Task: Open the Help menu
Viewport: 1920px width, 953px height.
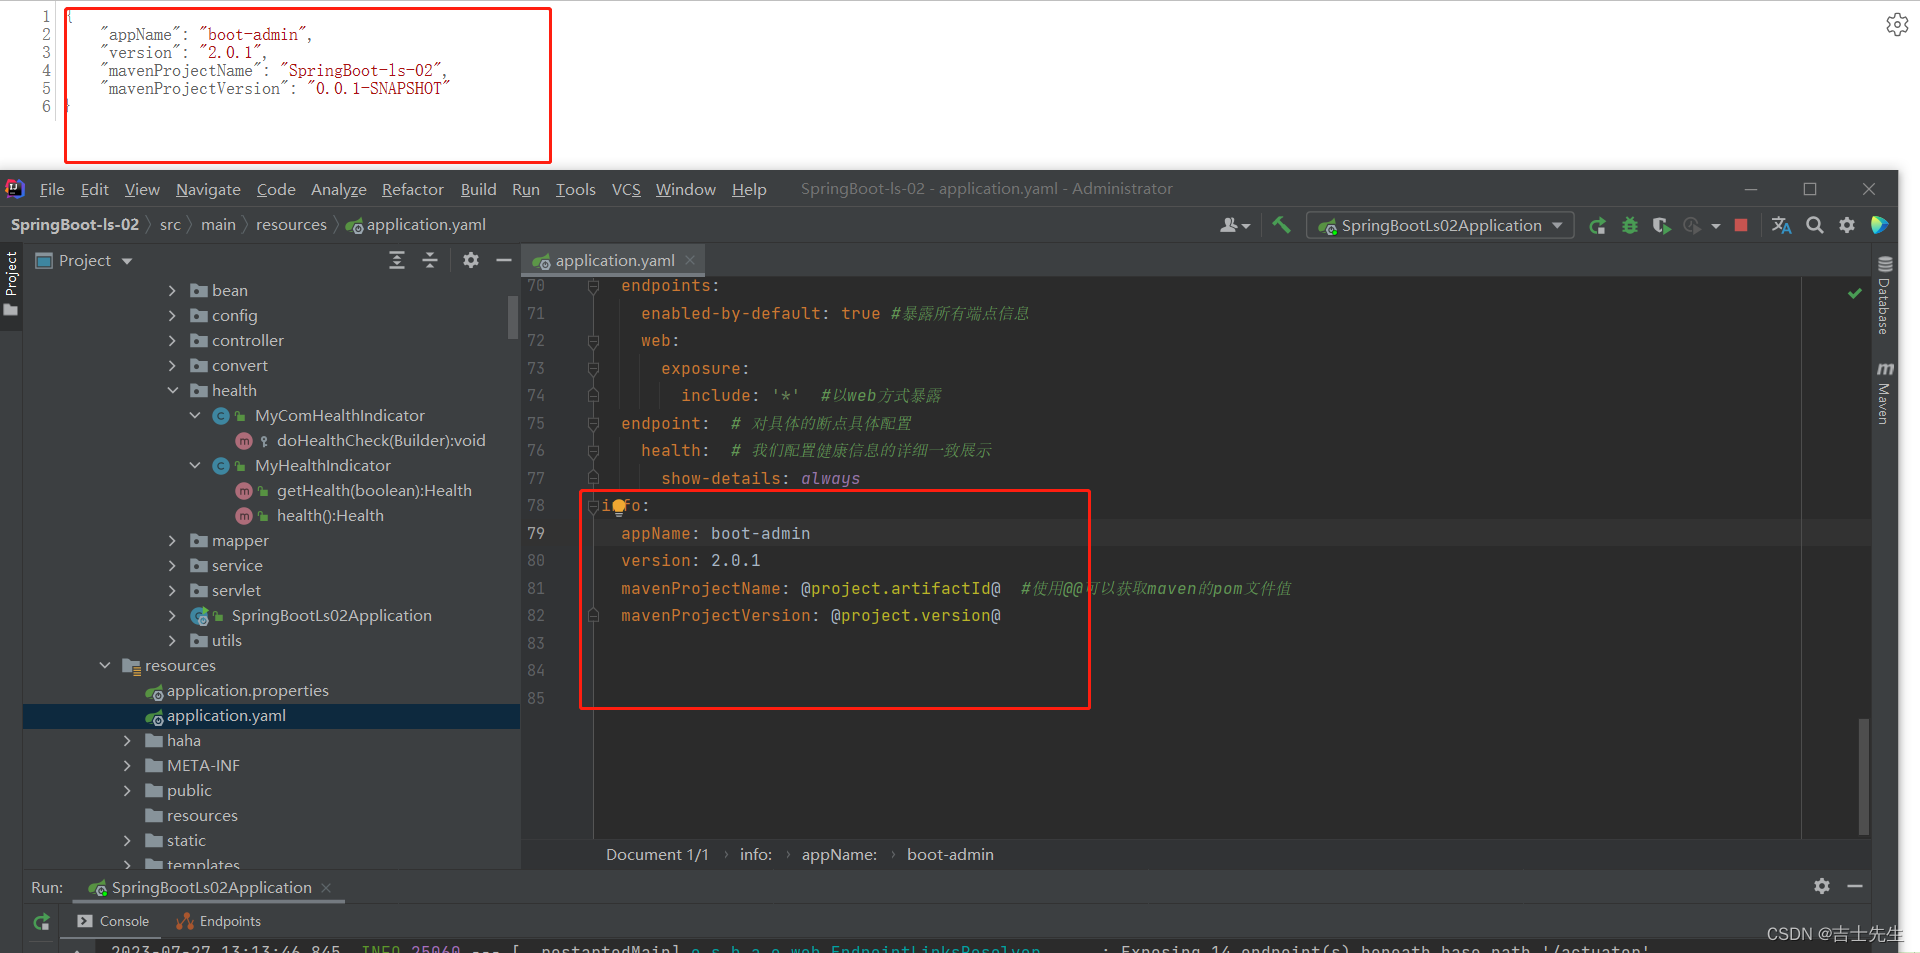Action: pos(749,189)
